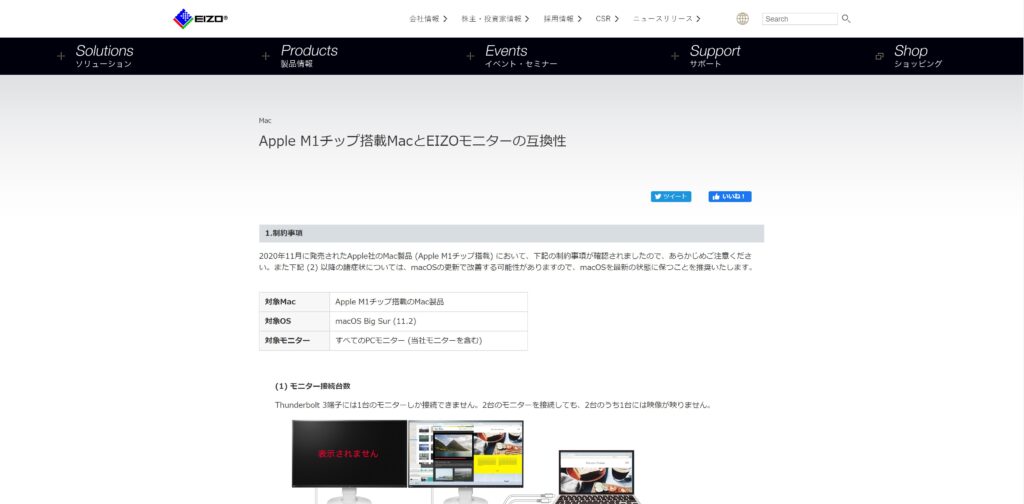Viewport: 1024px width, 504px height.
Task: Open ニュースリリース link
Action: pyautogui.click(x=666, y=19)
